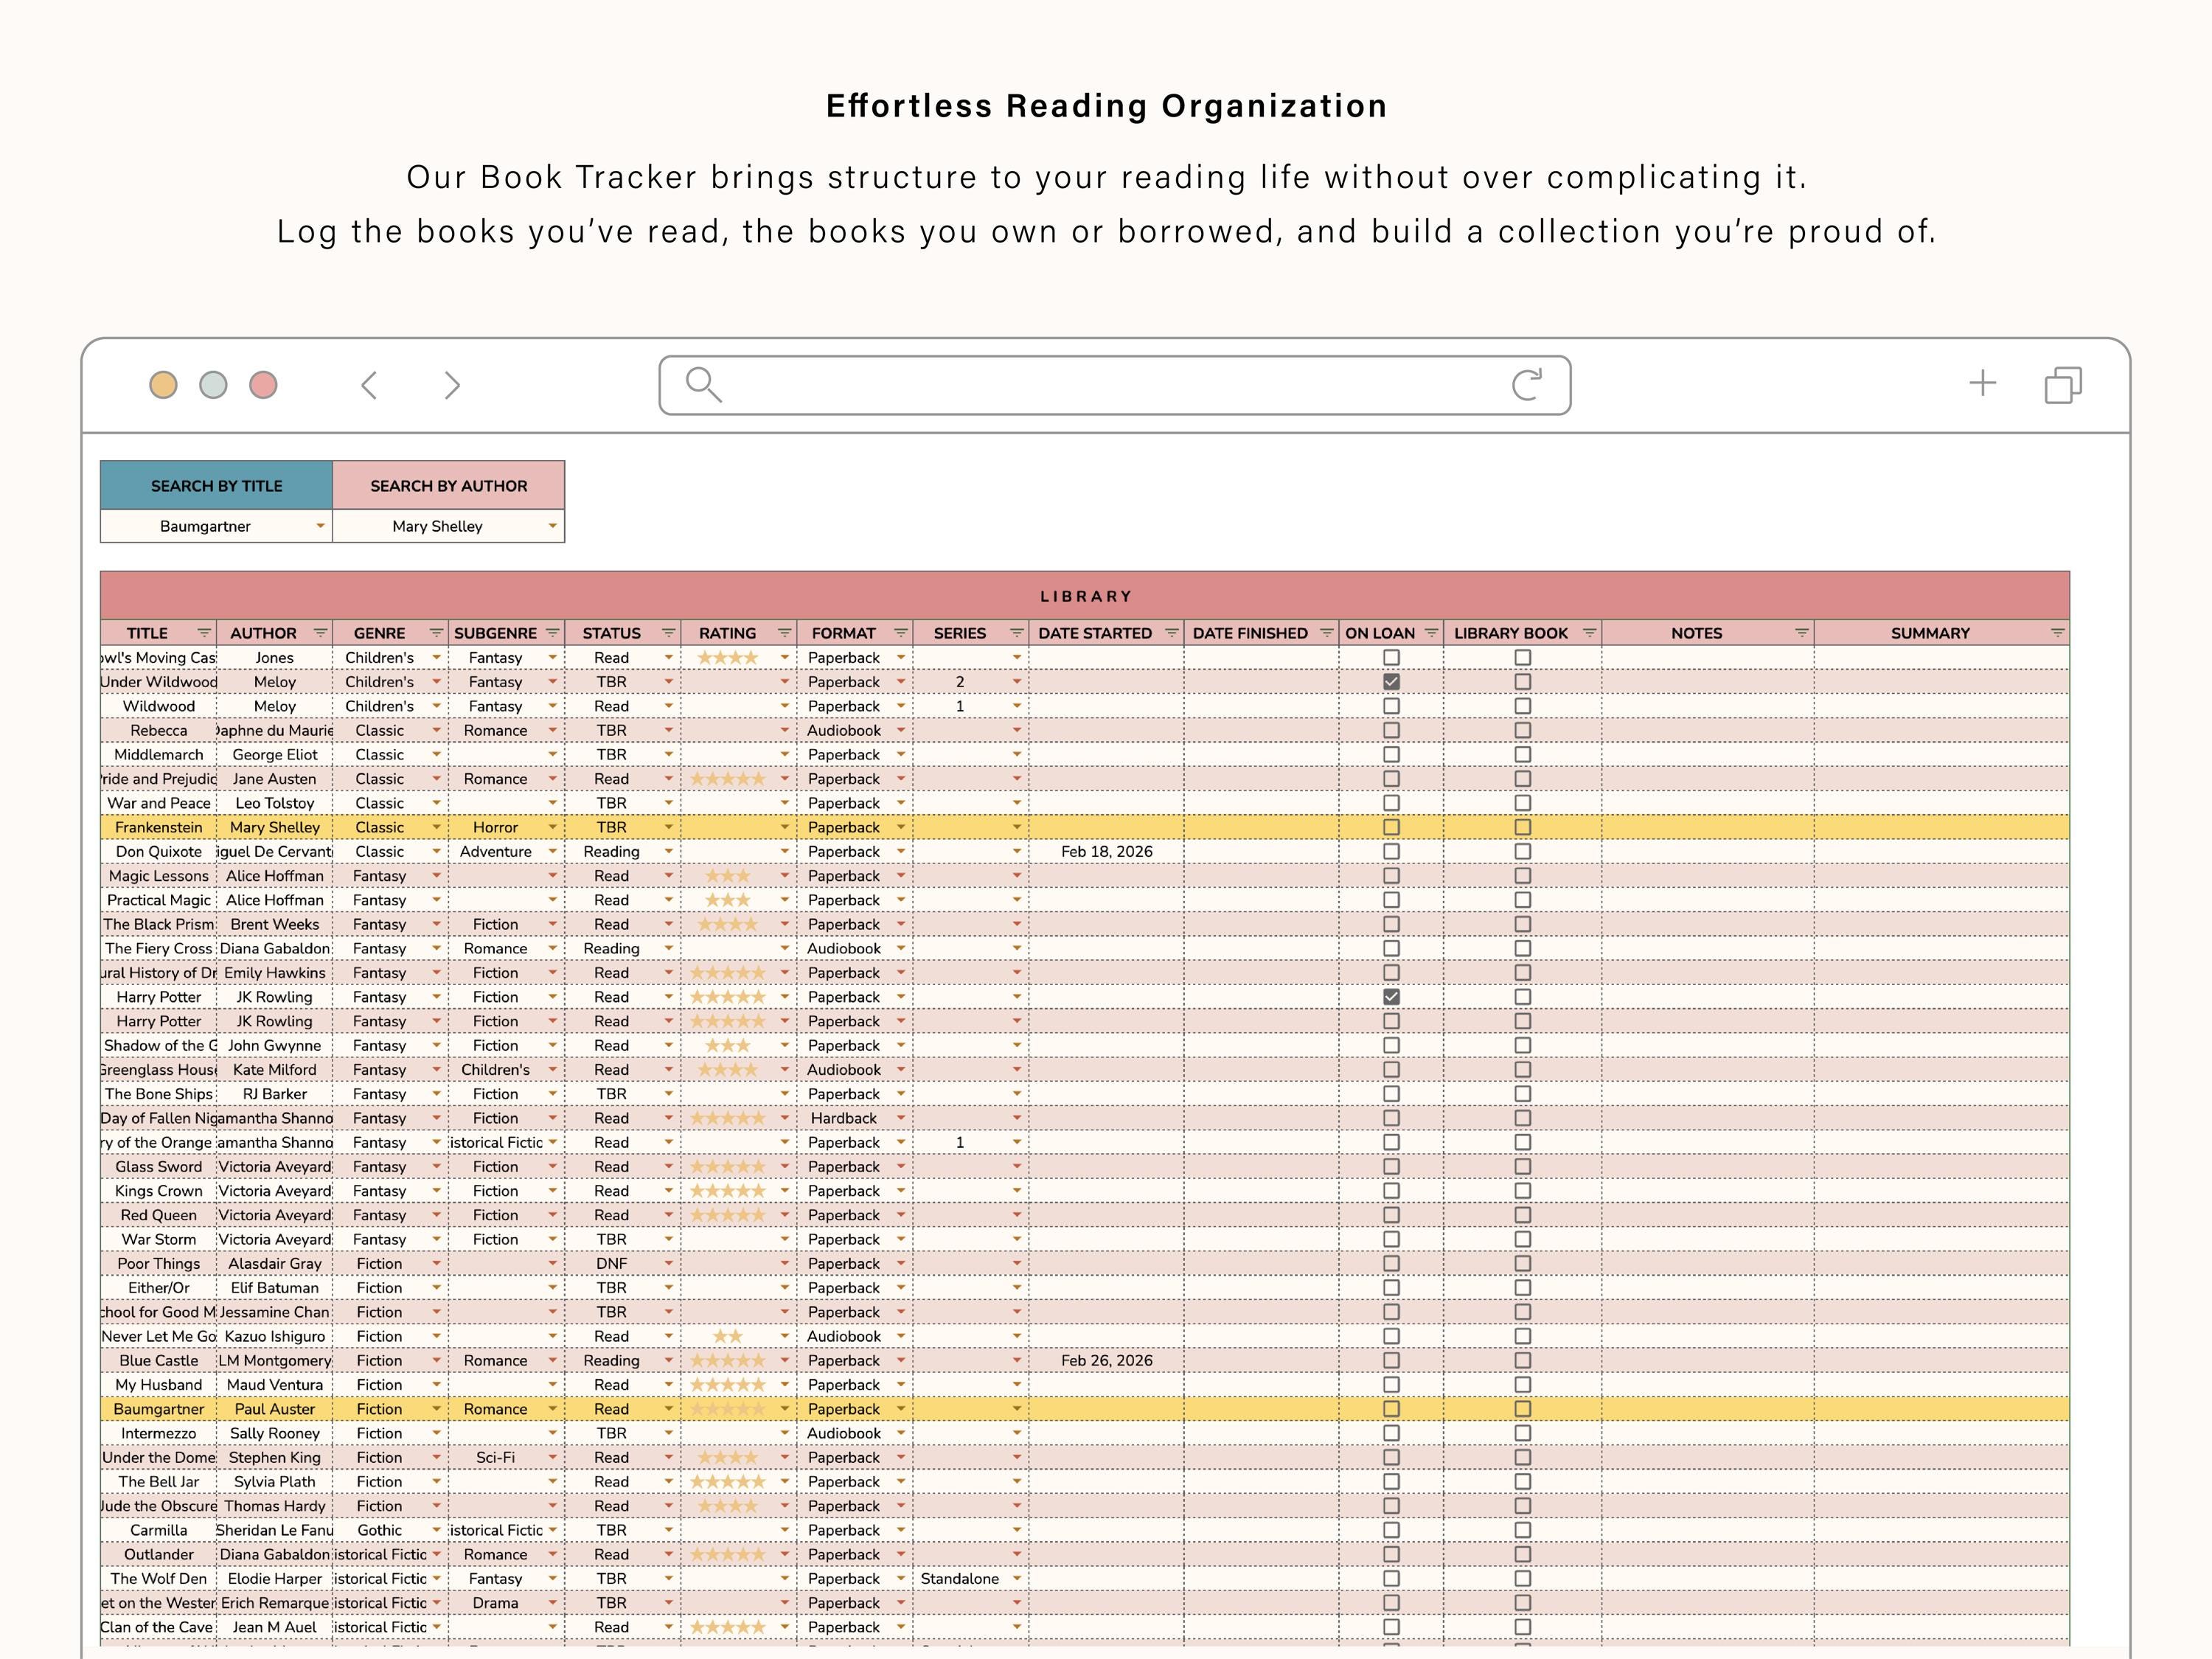Open the AUTHOR column filter icon
2212x1659 pixels.
pyautogui.click(x=320, y=633)
